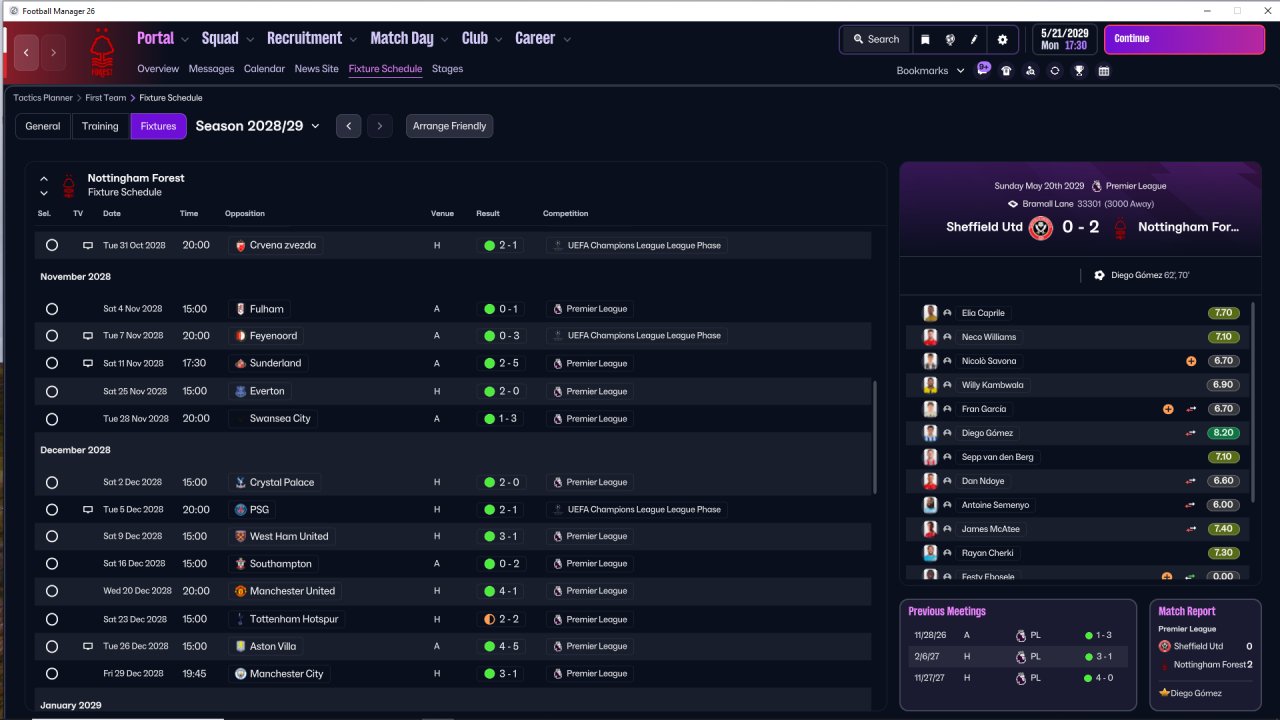Switch to the Stages tab
Screen dimensions: 1280x720
point(447,69)
